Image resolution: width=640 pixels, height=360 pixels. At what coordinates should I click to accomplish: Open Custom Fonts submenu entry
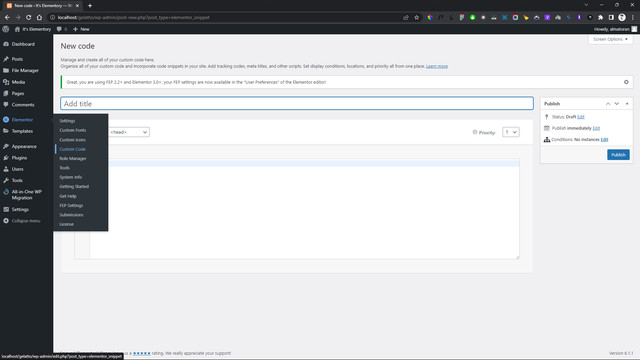pos(73,130)
